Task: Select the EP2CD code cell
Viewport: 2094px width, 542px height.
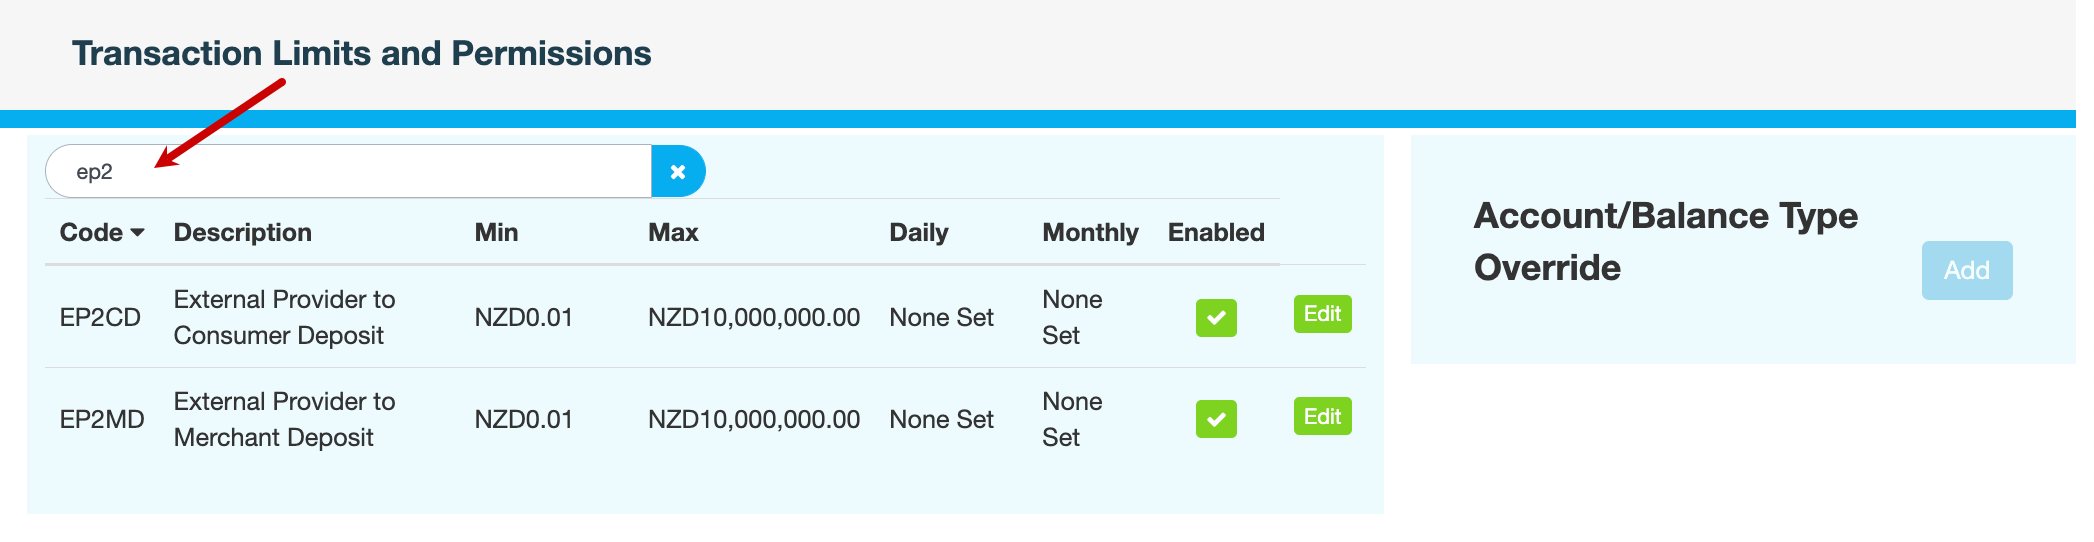Action: tap(100, 318)
